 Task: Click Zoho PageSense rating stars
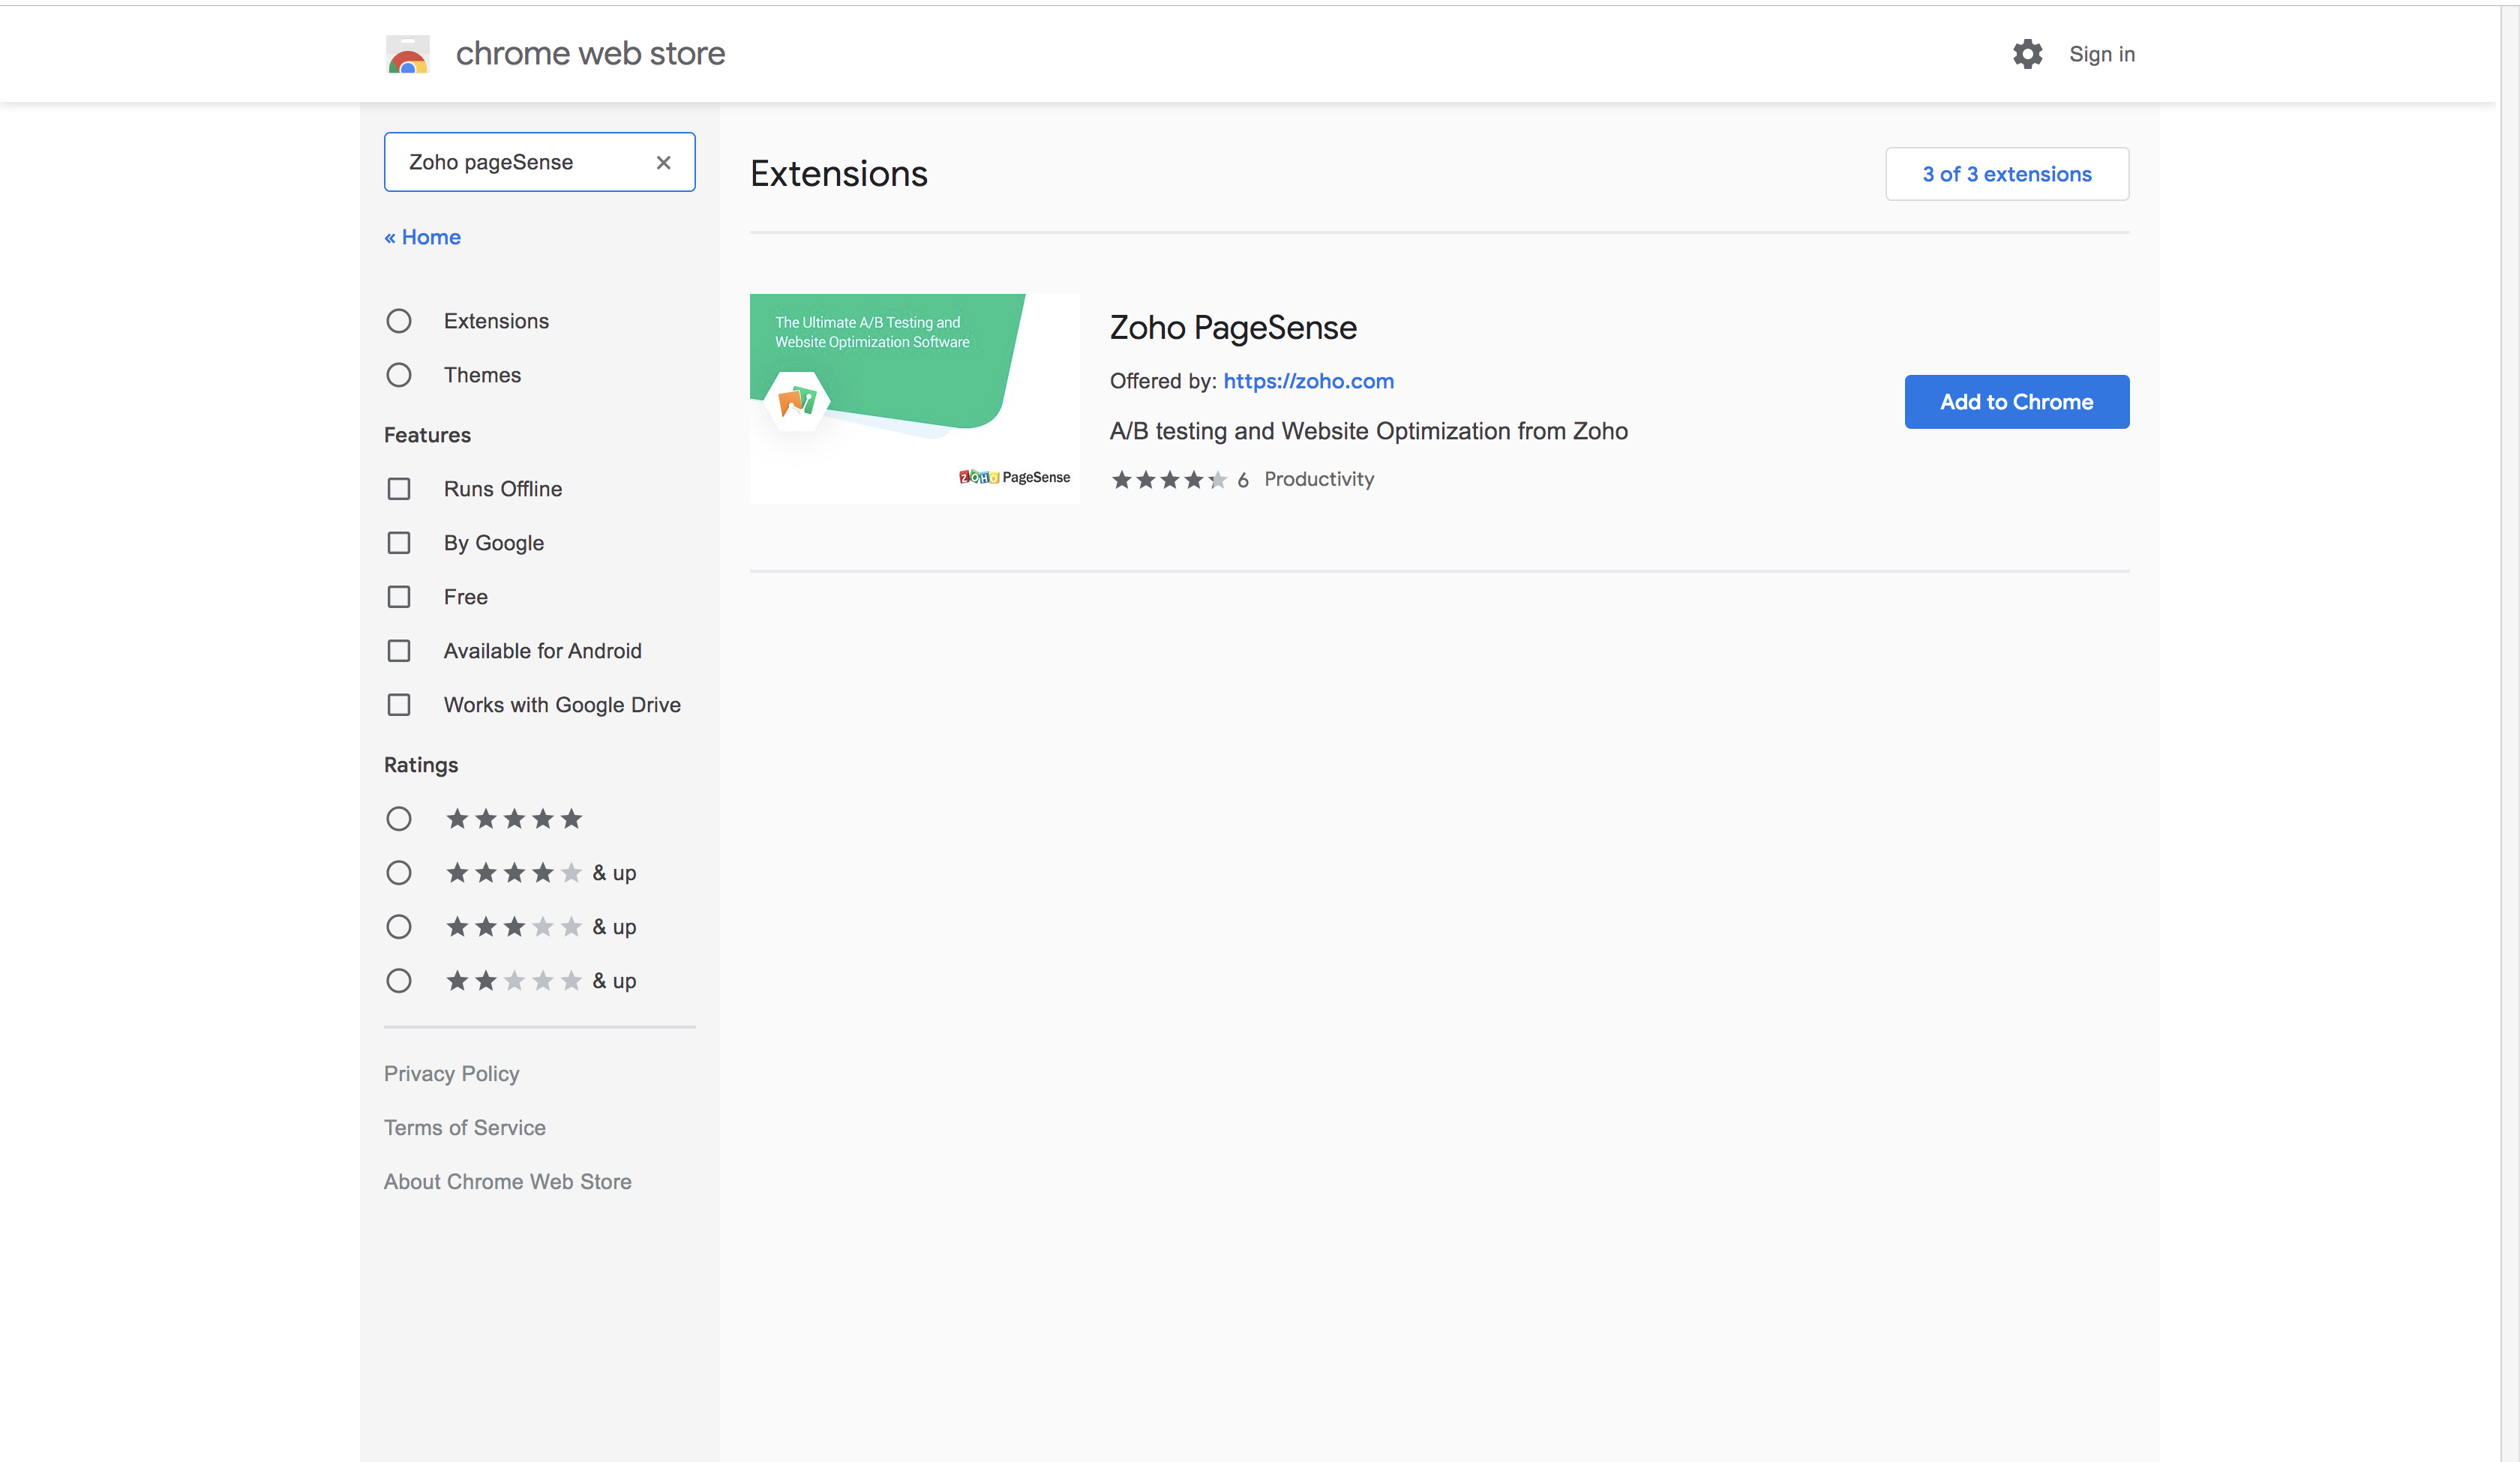coord(1168,480)
